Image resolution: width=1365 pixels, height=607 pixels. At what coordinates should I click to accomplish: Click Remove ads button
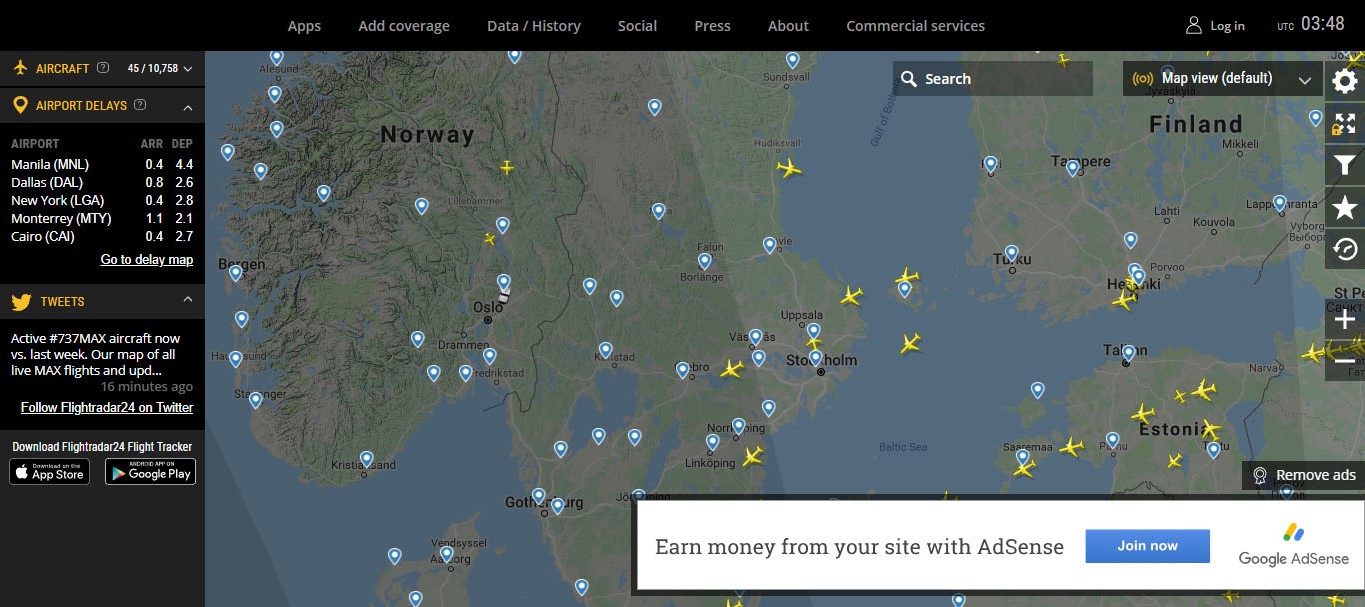tap(1303, 476)
